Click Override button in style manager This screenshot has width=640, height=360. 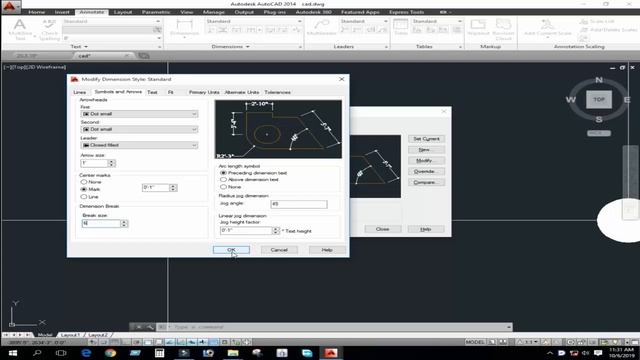[426, 171]
